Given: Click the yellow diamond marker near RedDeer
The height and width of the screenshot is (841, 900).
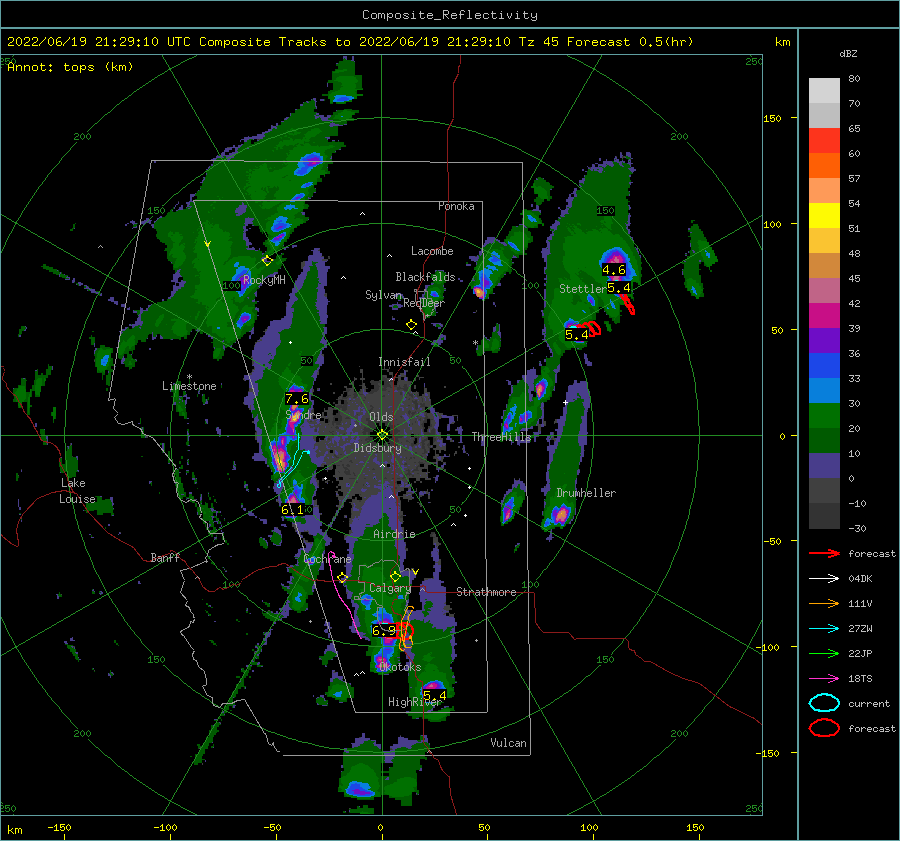Looking at the screenshot, I should (x=411, y=325).
